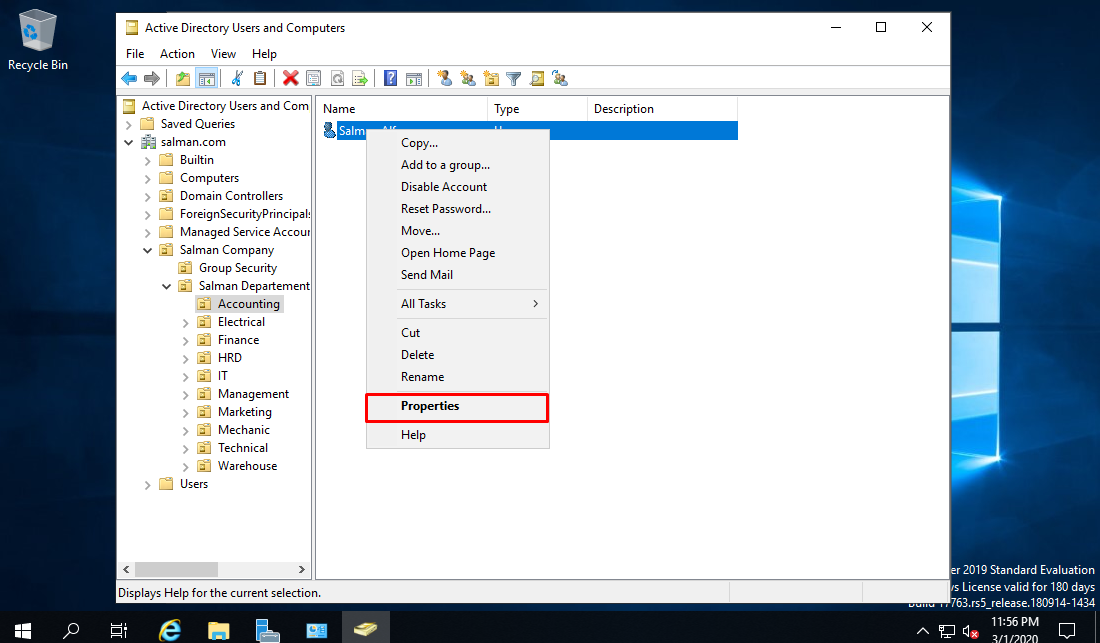Click the Export List icon
The width and height of the screenshot is (1100, 643).
click(x=360, y=79)
